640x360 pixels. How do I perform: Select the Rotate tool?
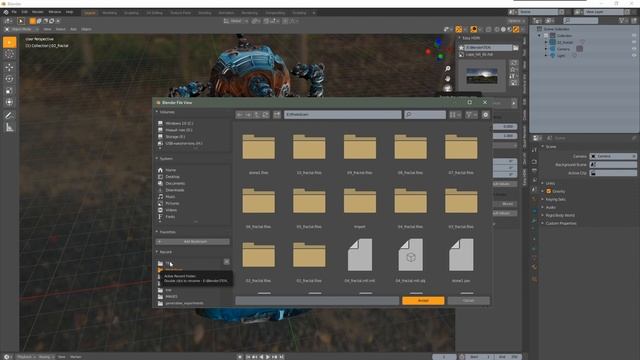10,79
